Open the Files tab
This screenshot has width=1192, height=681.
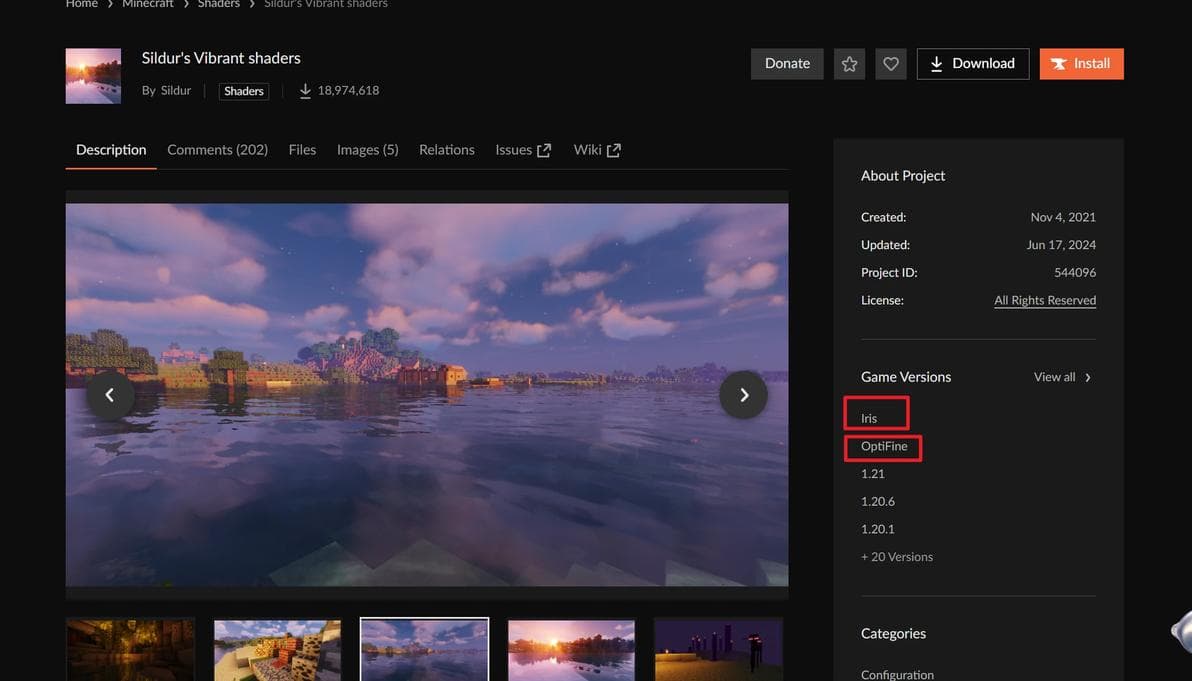click(x=303, y=150)
